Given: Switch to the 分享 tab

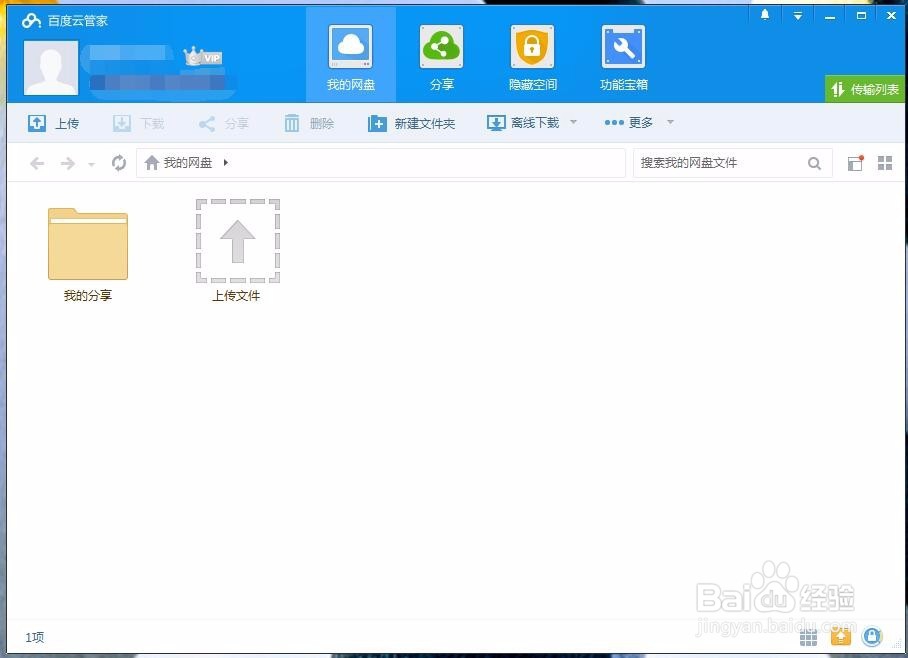Looking at the screenshot, I should pos(441,56).
